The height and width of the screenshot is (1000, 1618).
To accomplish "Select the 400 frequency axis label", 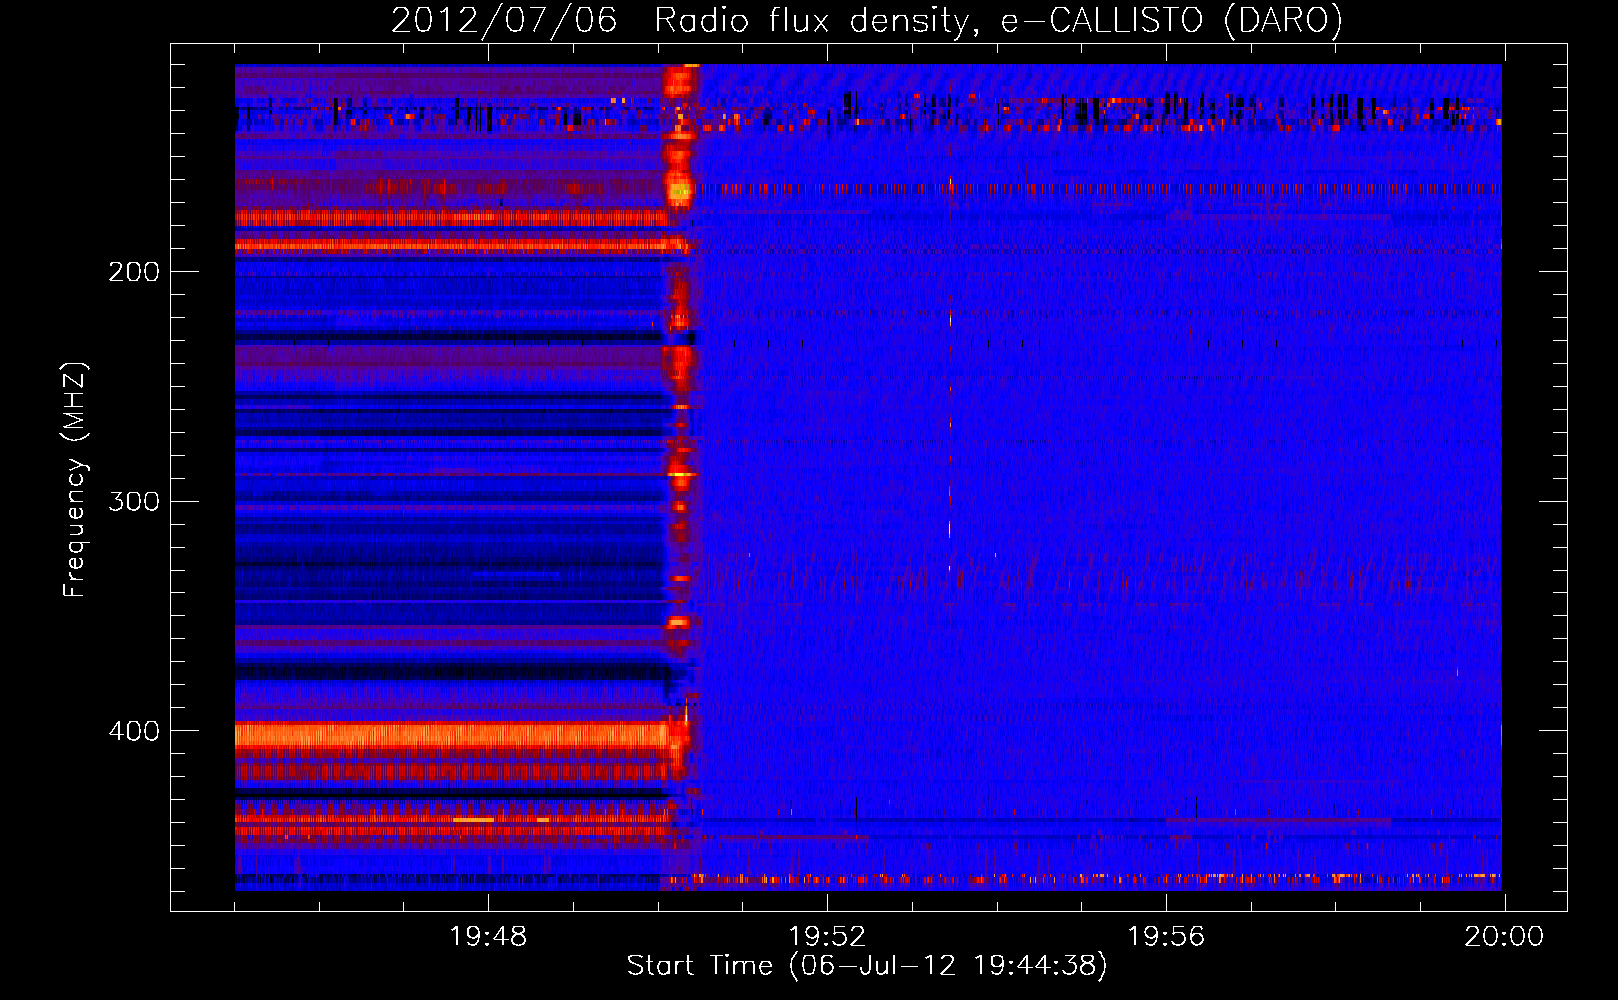I will [134, 731].
